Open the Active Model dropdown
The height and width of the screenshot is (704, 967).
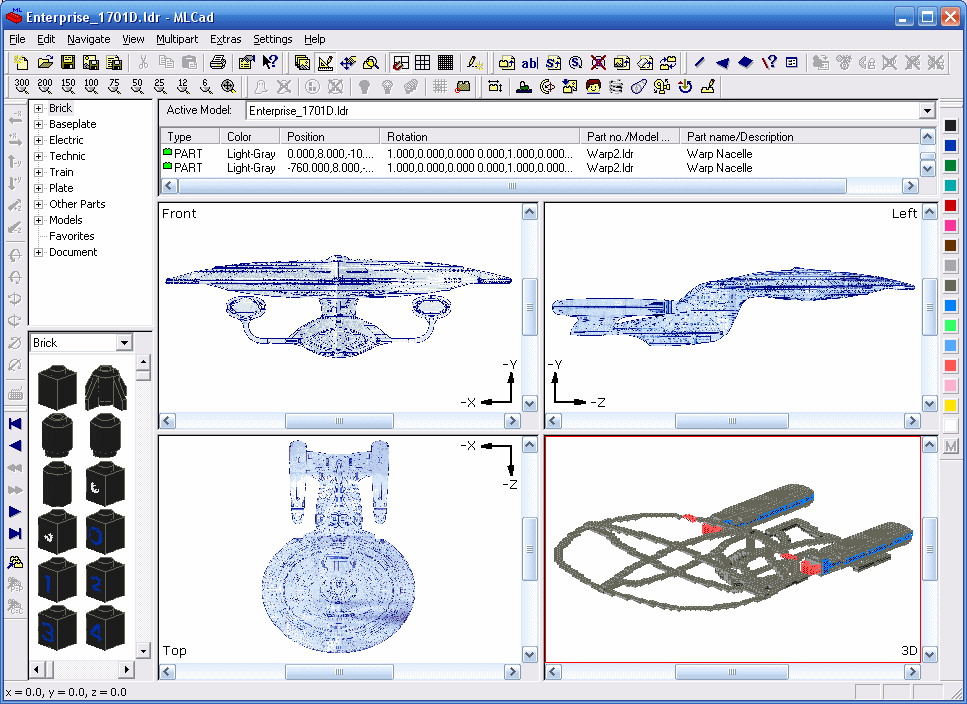click(x=927, y=110)
